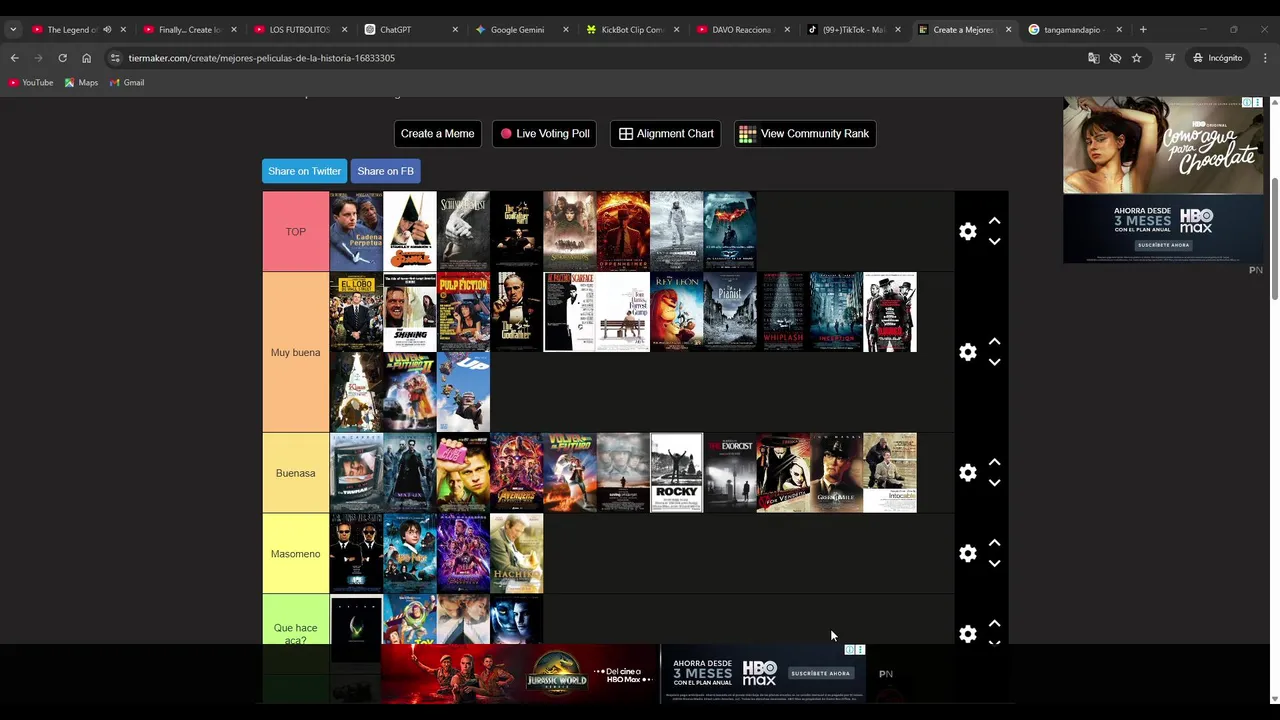Click the yellow Masomeno tier label
The height and width of the screenshot is (720, 1280).
pyautogui.click(x=296, y=553)
